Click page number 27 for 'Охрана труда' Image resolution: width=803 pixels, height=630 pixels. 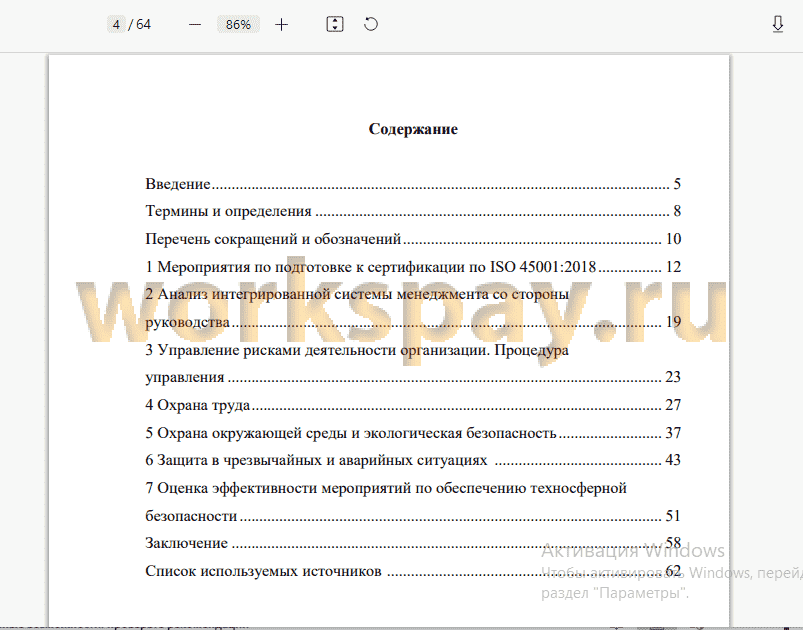tap(673, 405)
